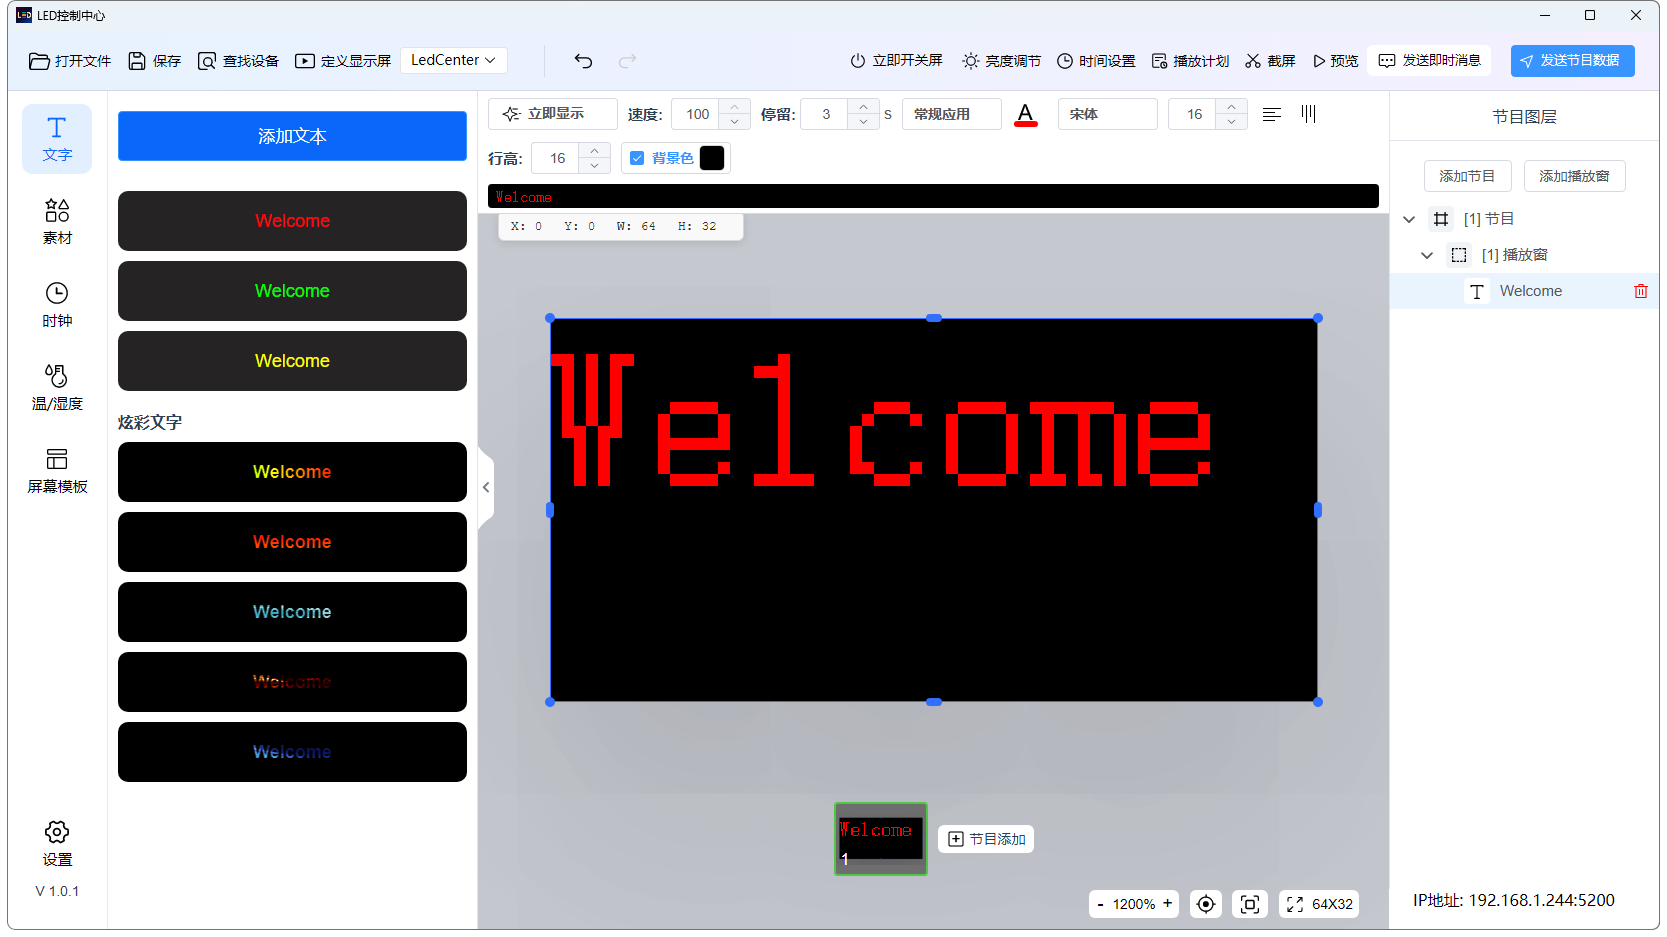1667x937 pixels.
Task: Collapse the [1] 播放窗 tree node
Action: 1427,255
